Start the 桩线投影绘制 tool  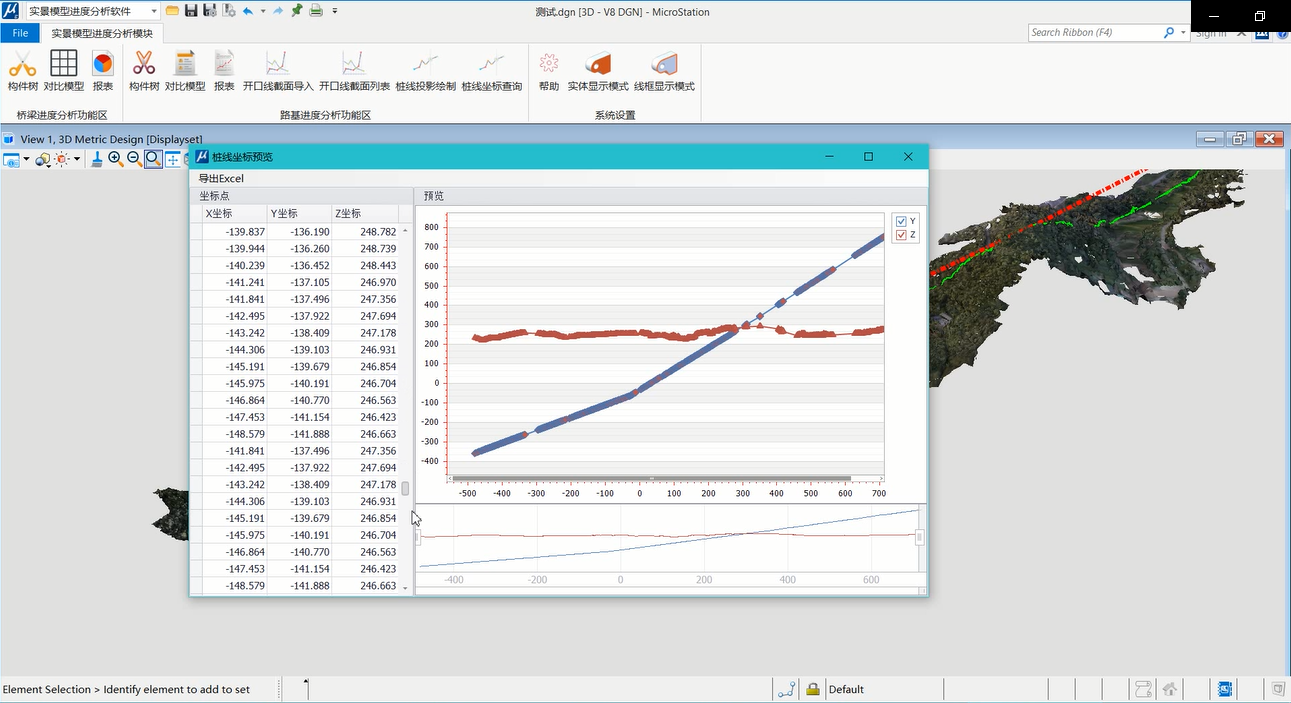click(426, 71)
